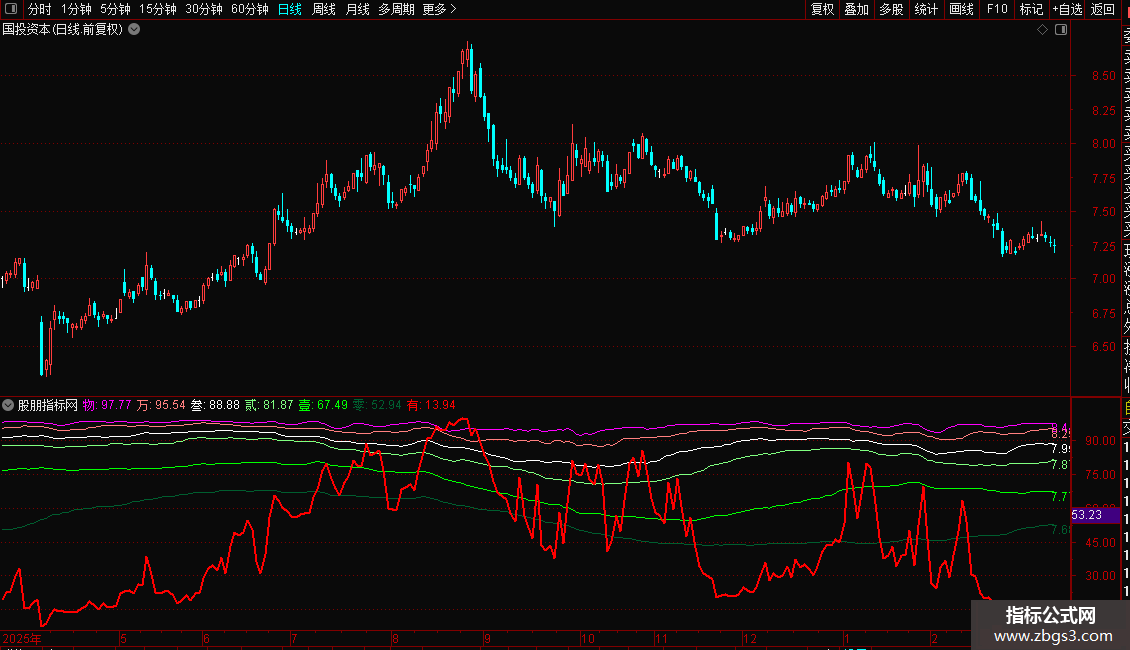Click the 国投资本(日线.前复权) chart title

63,30
